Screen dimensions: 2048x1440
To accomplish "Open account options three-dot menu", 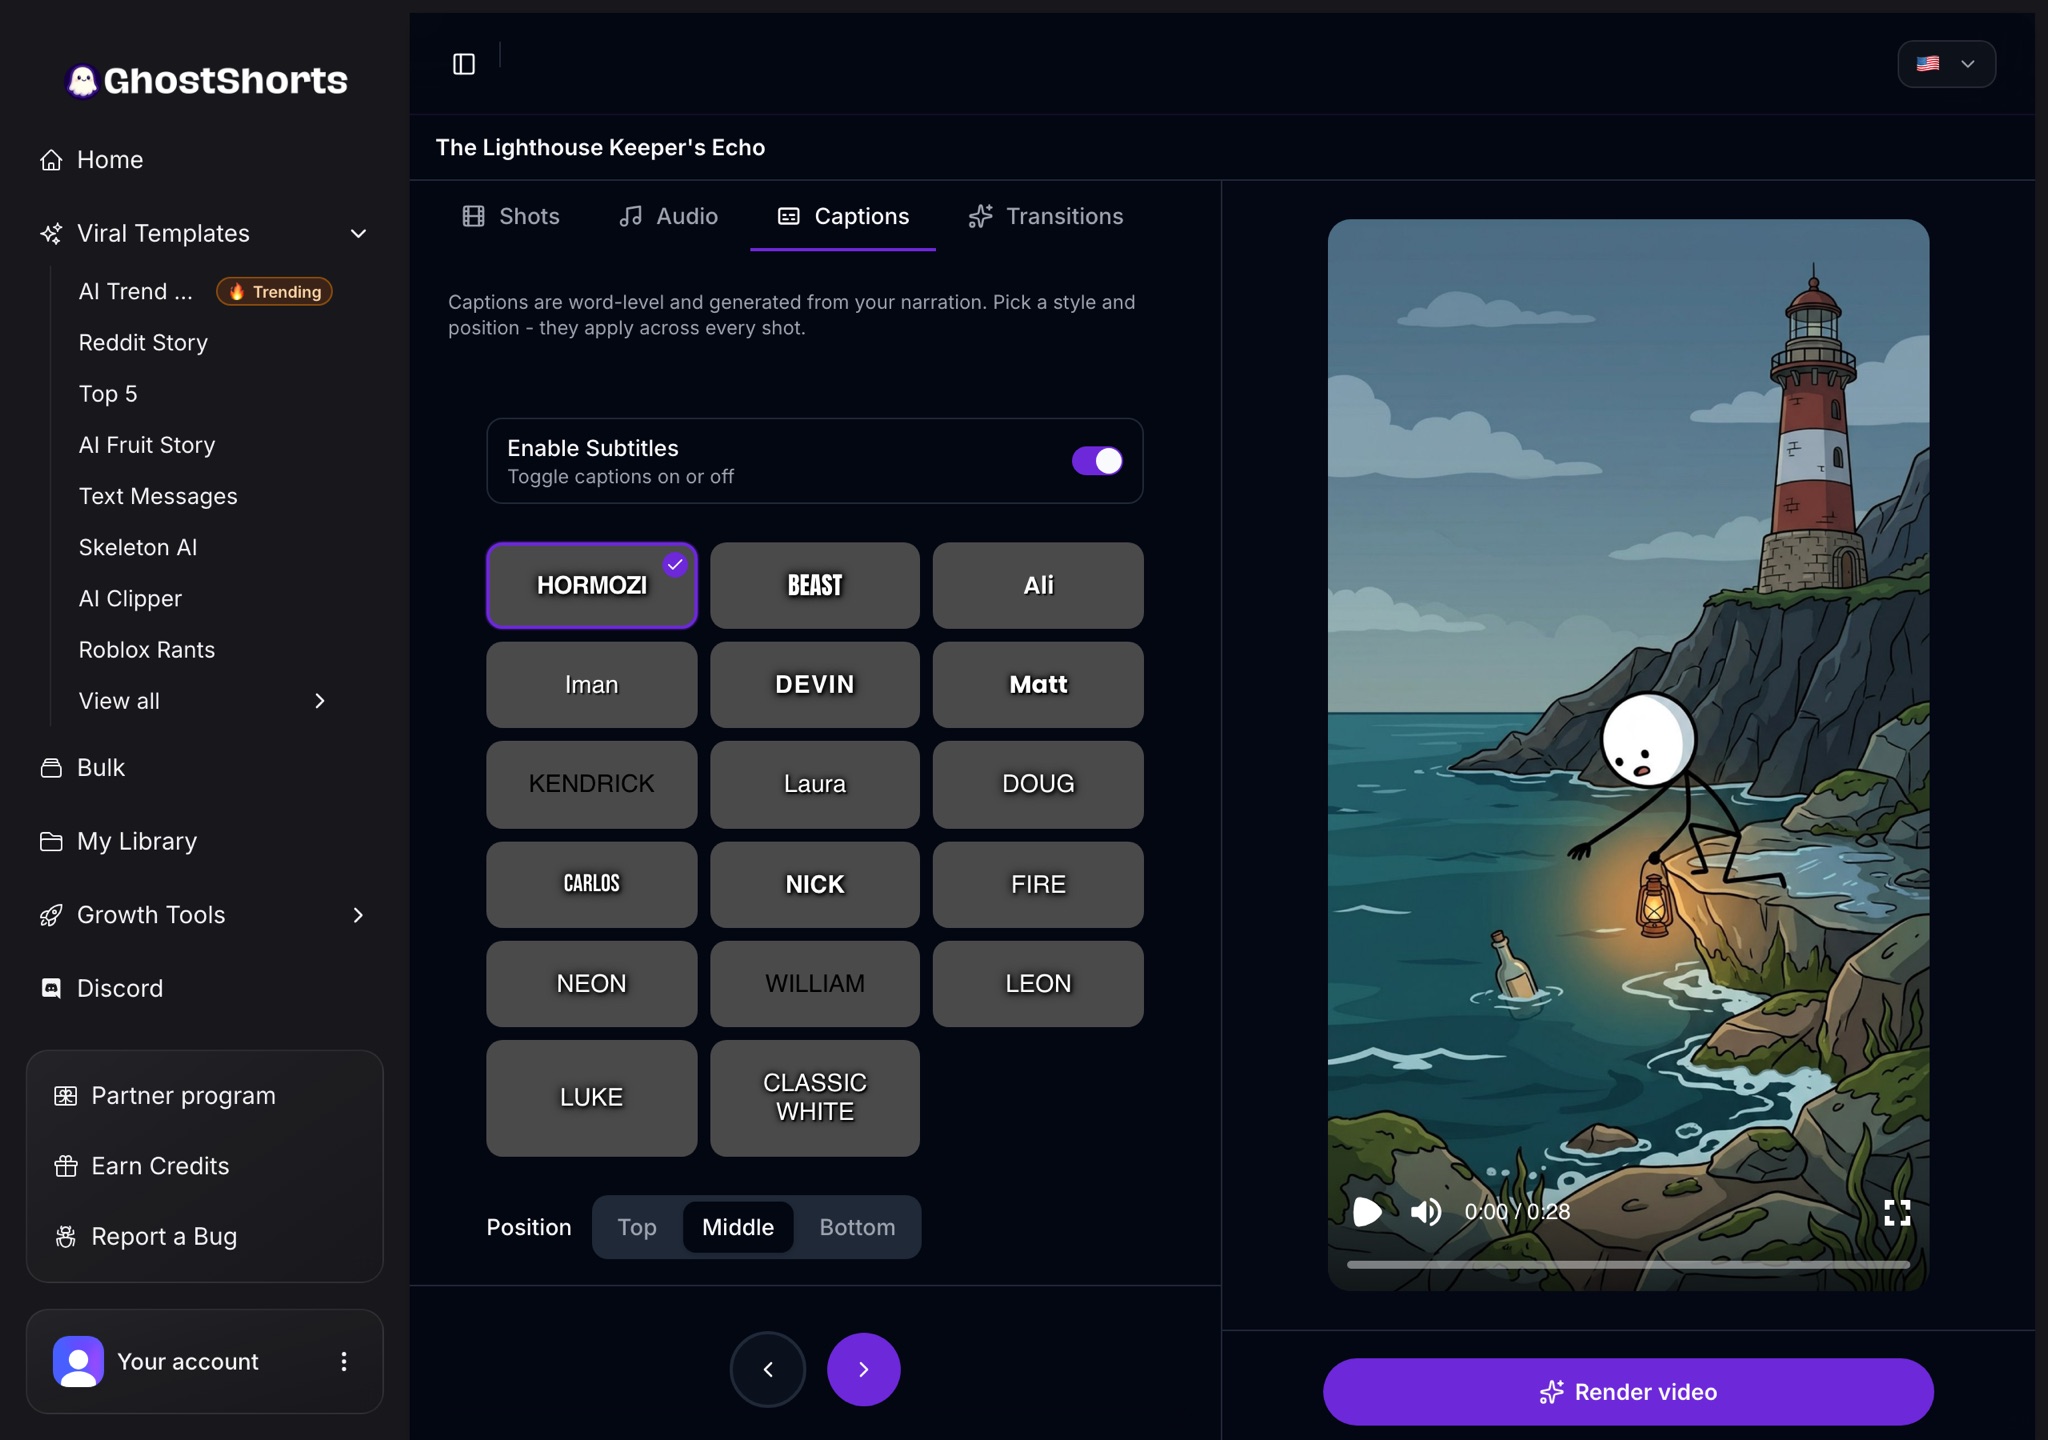I will pyautogui.click(x=344, y=1361).
